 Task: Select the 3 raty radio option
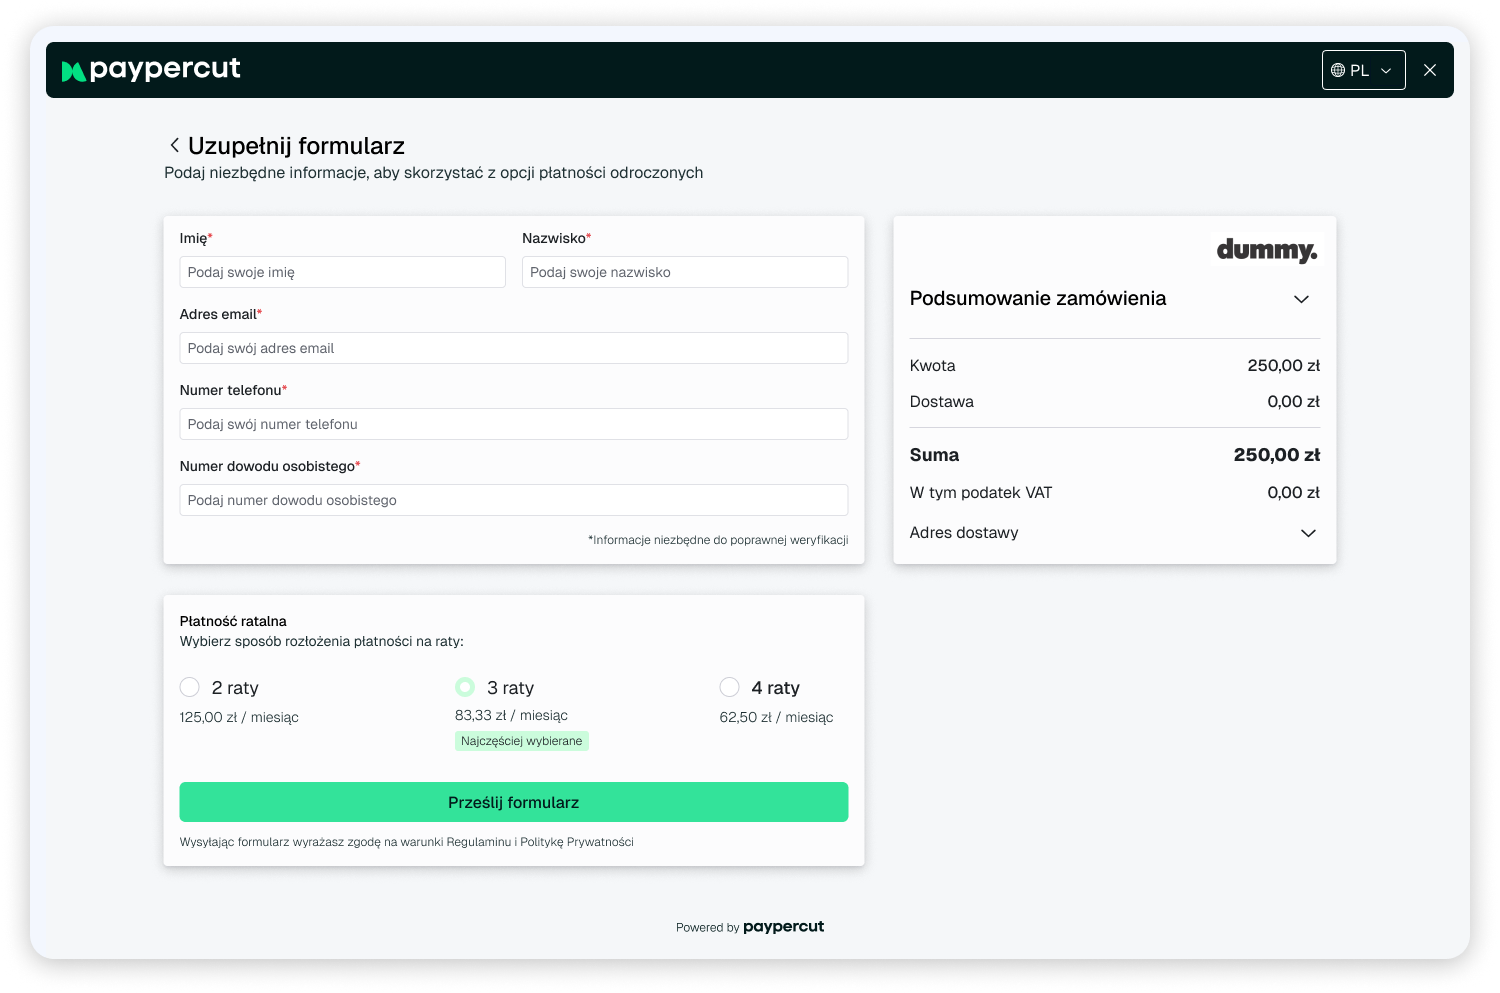[465, 687]
